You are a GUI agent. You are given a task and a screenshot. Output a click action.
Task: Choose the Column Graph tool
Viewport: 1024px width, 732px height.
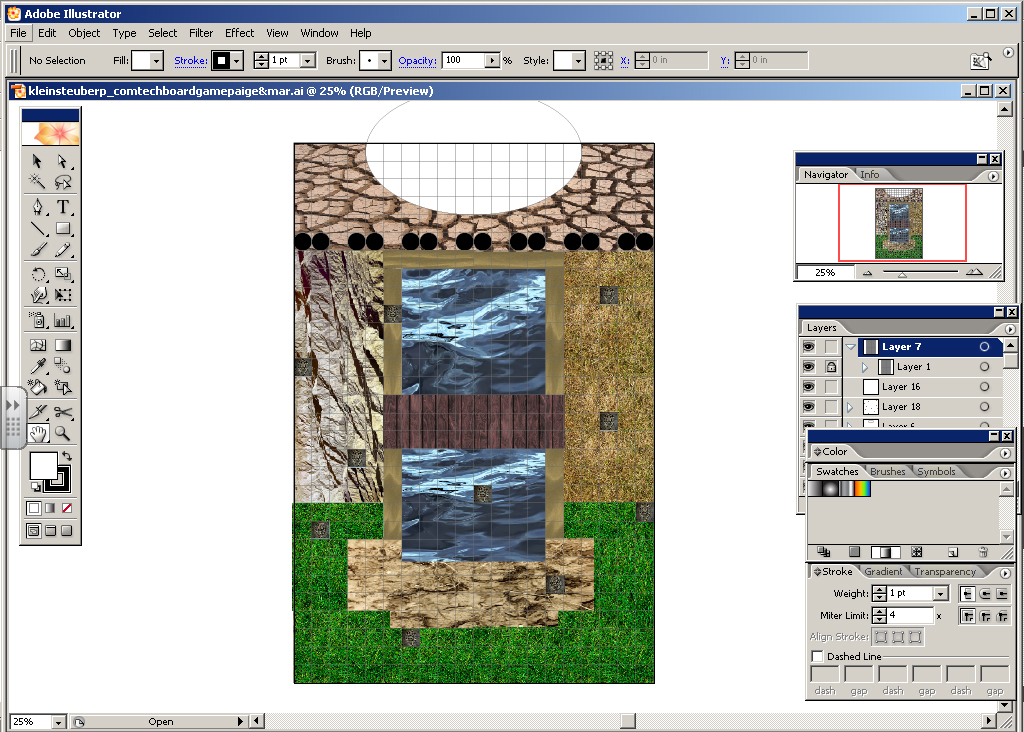coord(63,320)
